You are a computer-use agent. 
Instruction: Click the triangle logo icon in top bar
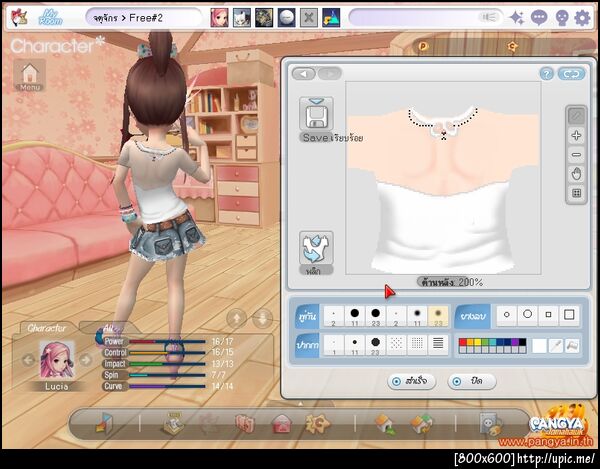click(x=331, y=18)
